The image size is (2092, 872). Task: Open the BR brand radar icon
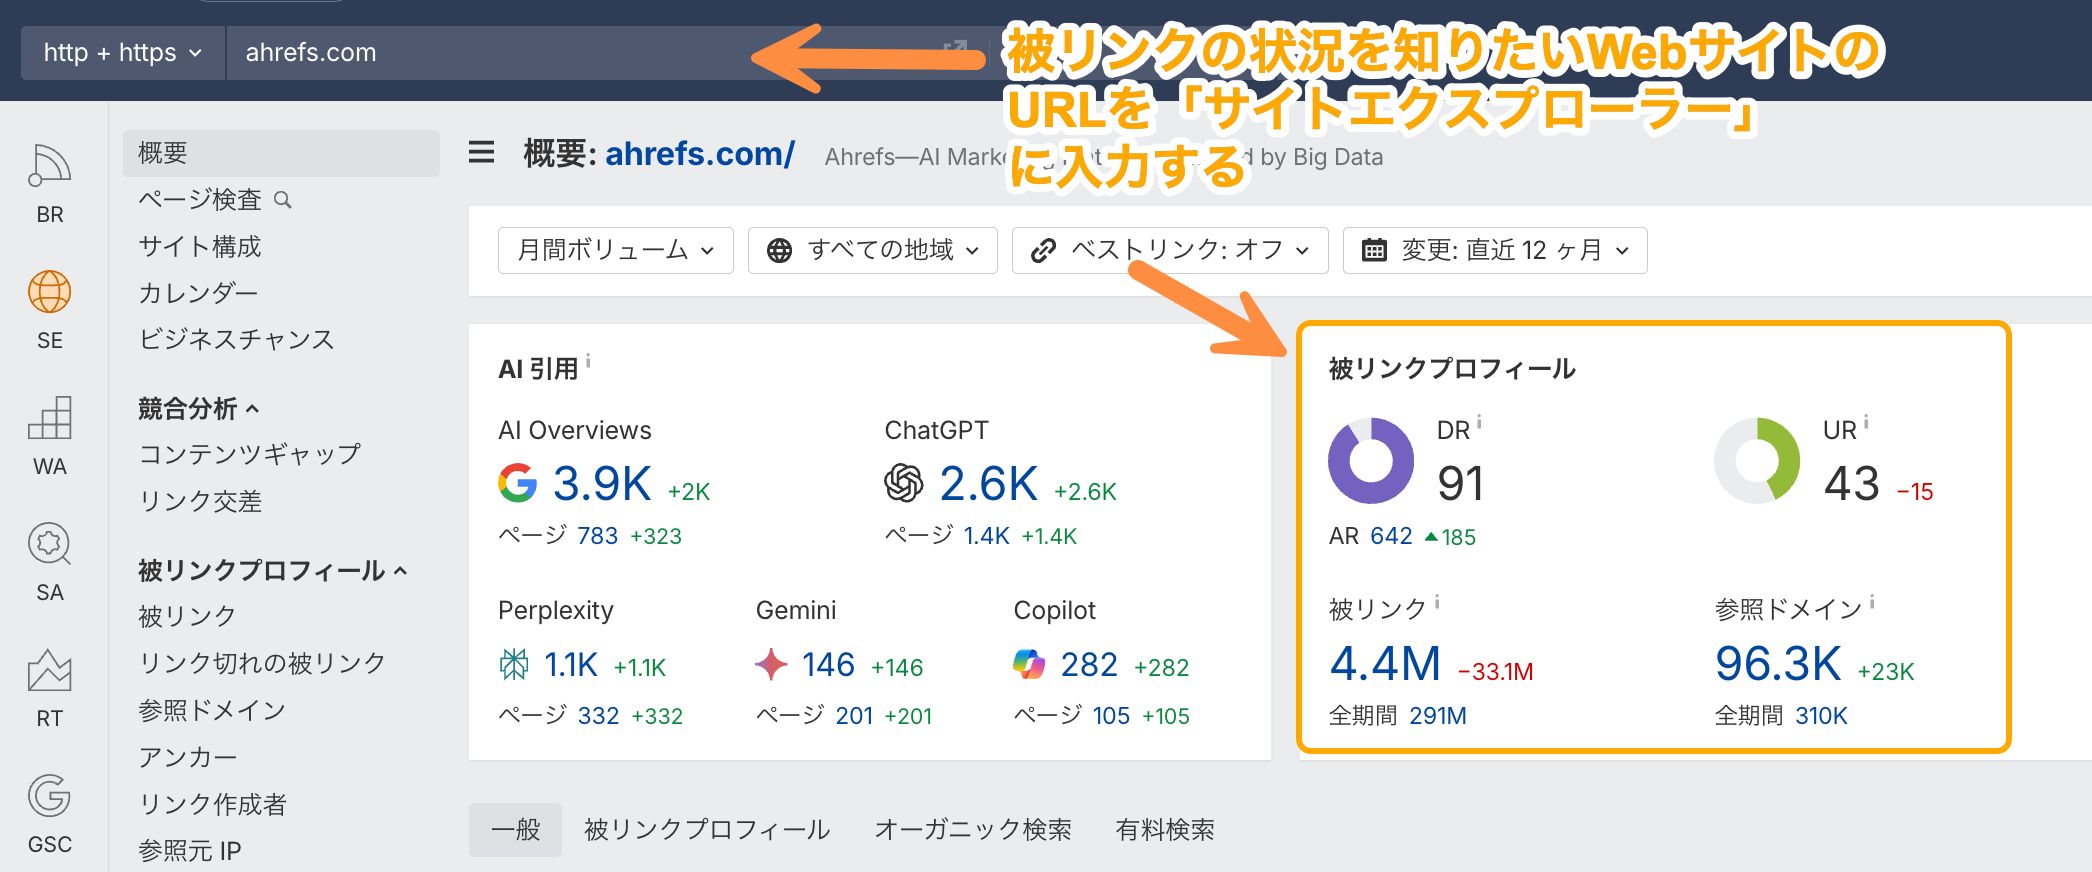click(x=49, y=166)
